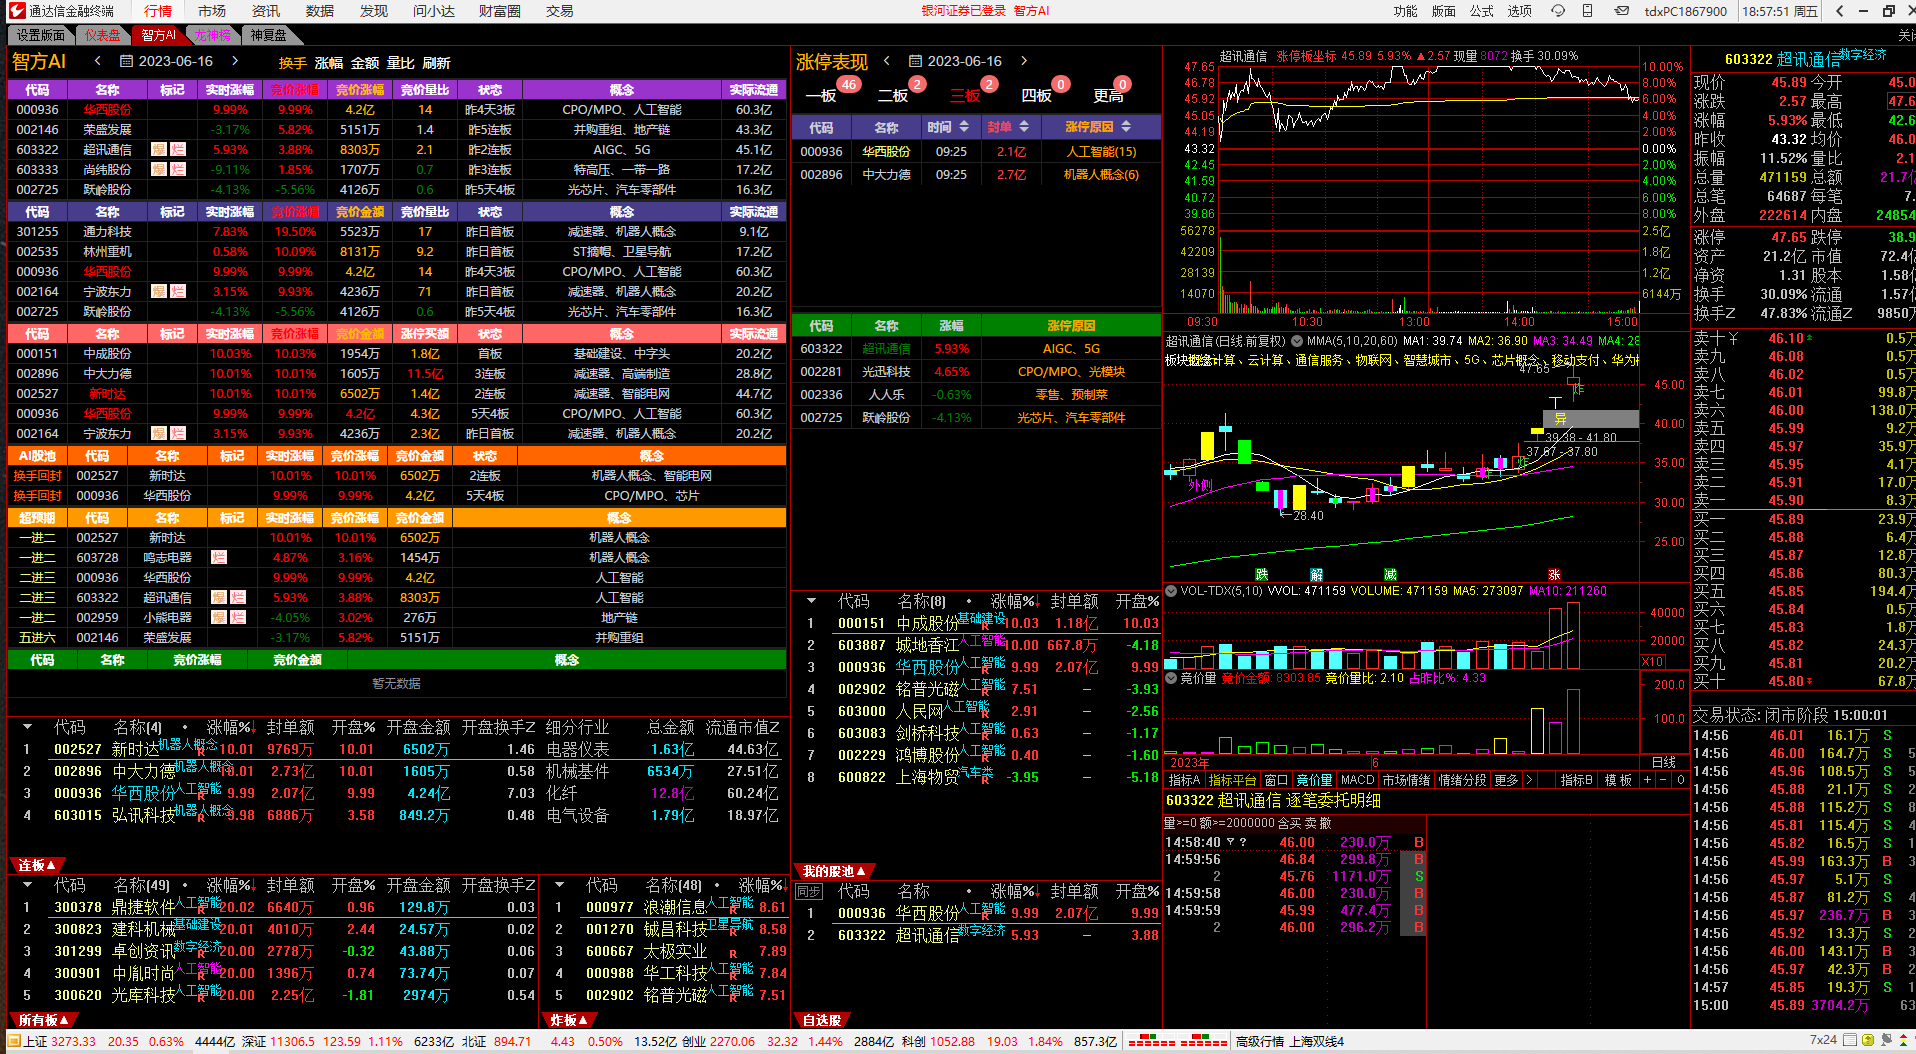Click the back arrow in the title bar
Screen dimensions: 1916x1054
1840,11
